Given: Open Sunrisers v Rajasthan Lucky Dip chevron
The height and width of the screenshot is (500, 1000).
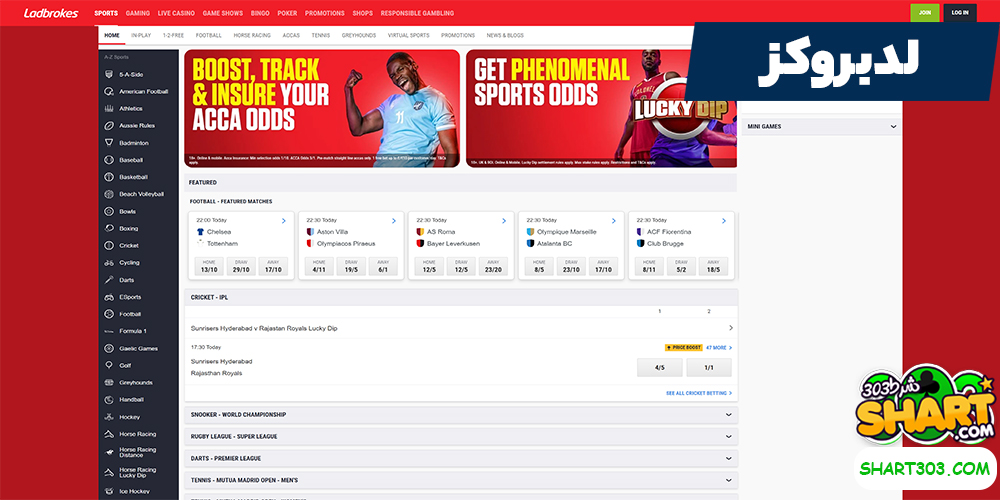Looking at the screenshot, I should [731, 328].
